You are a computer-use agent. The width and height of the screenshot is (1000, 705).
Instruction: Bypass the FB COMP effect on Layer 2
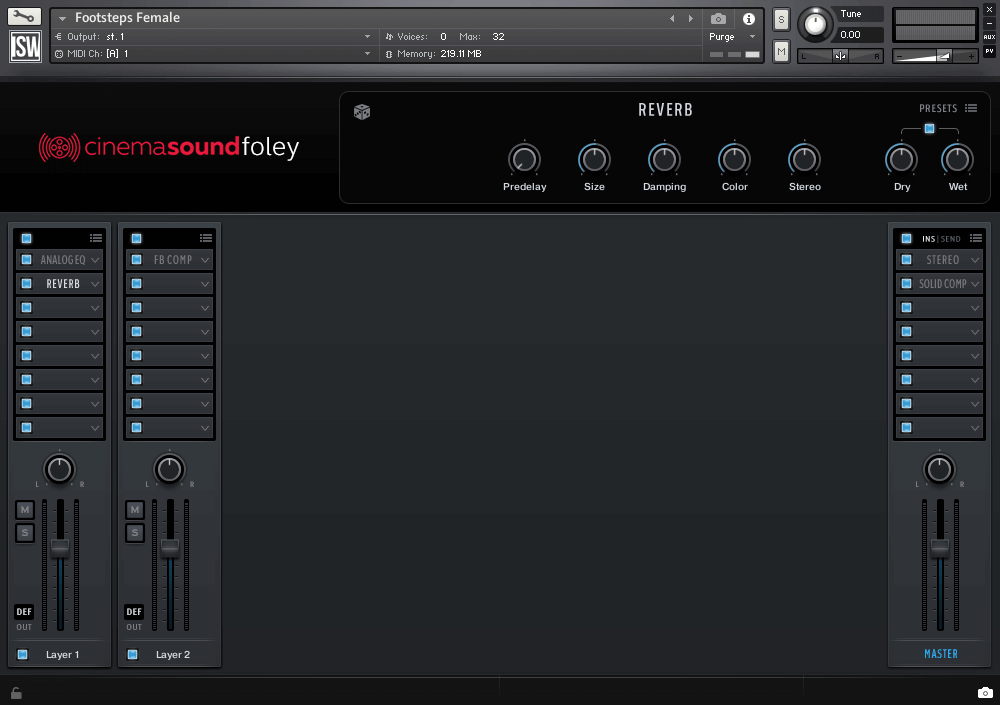136,260
